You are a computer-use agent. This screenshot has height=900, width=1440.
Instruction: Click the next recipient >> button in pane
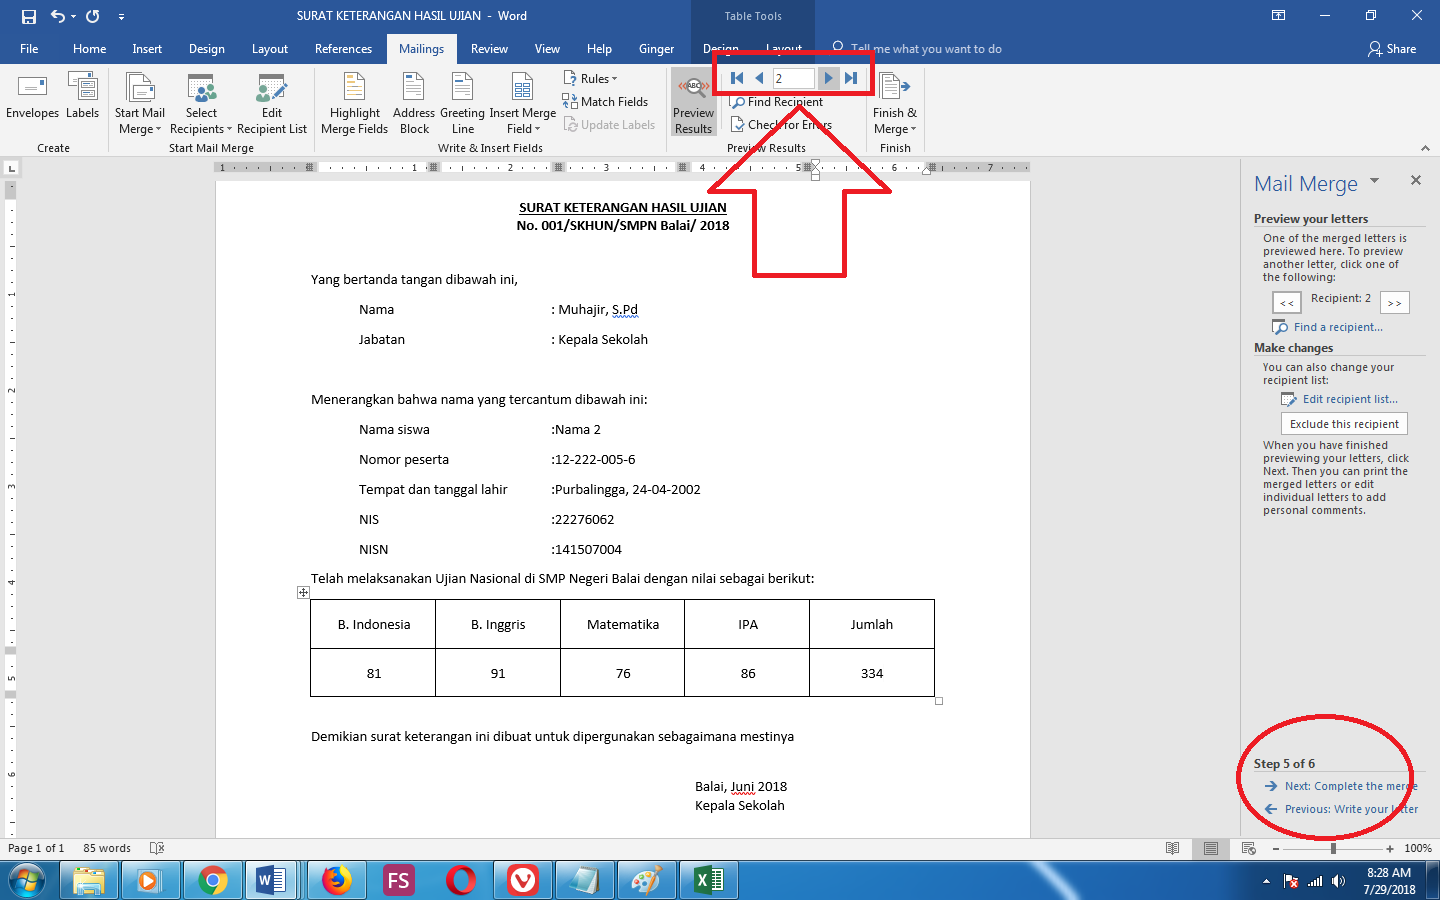click(1395, 303)
